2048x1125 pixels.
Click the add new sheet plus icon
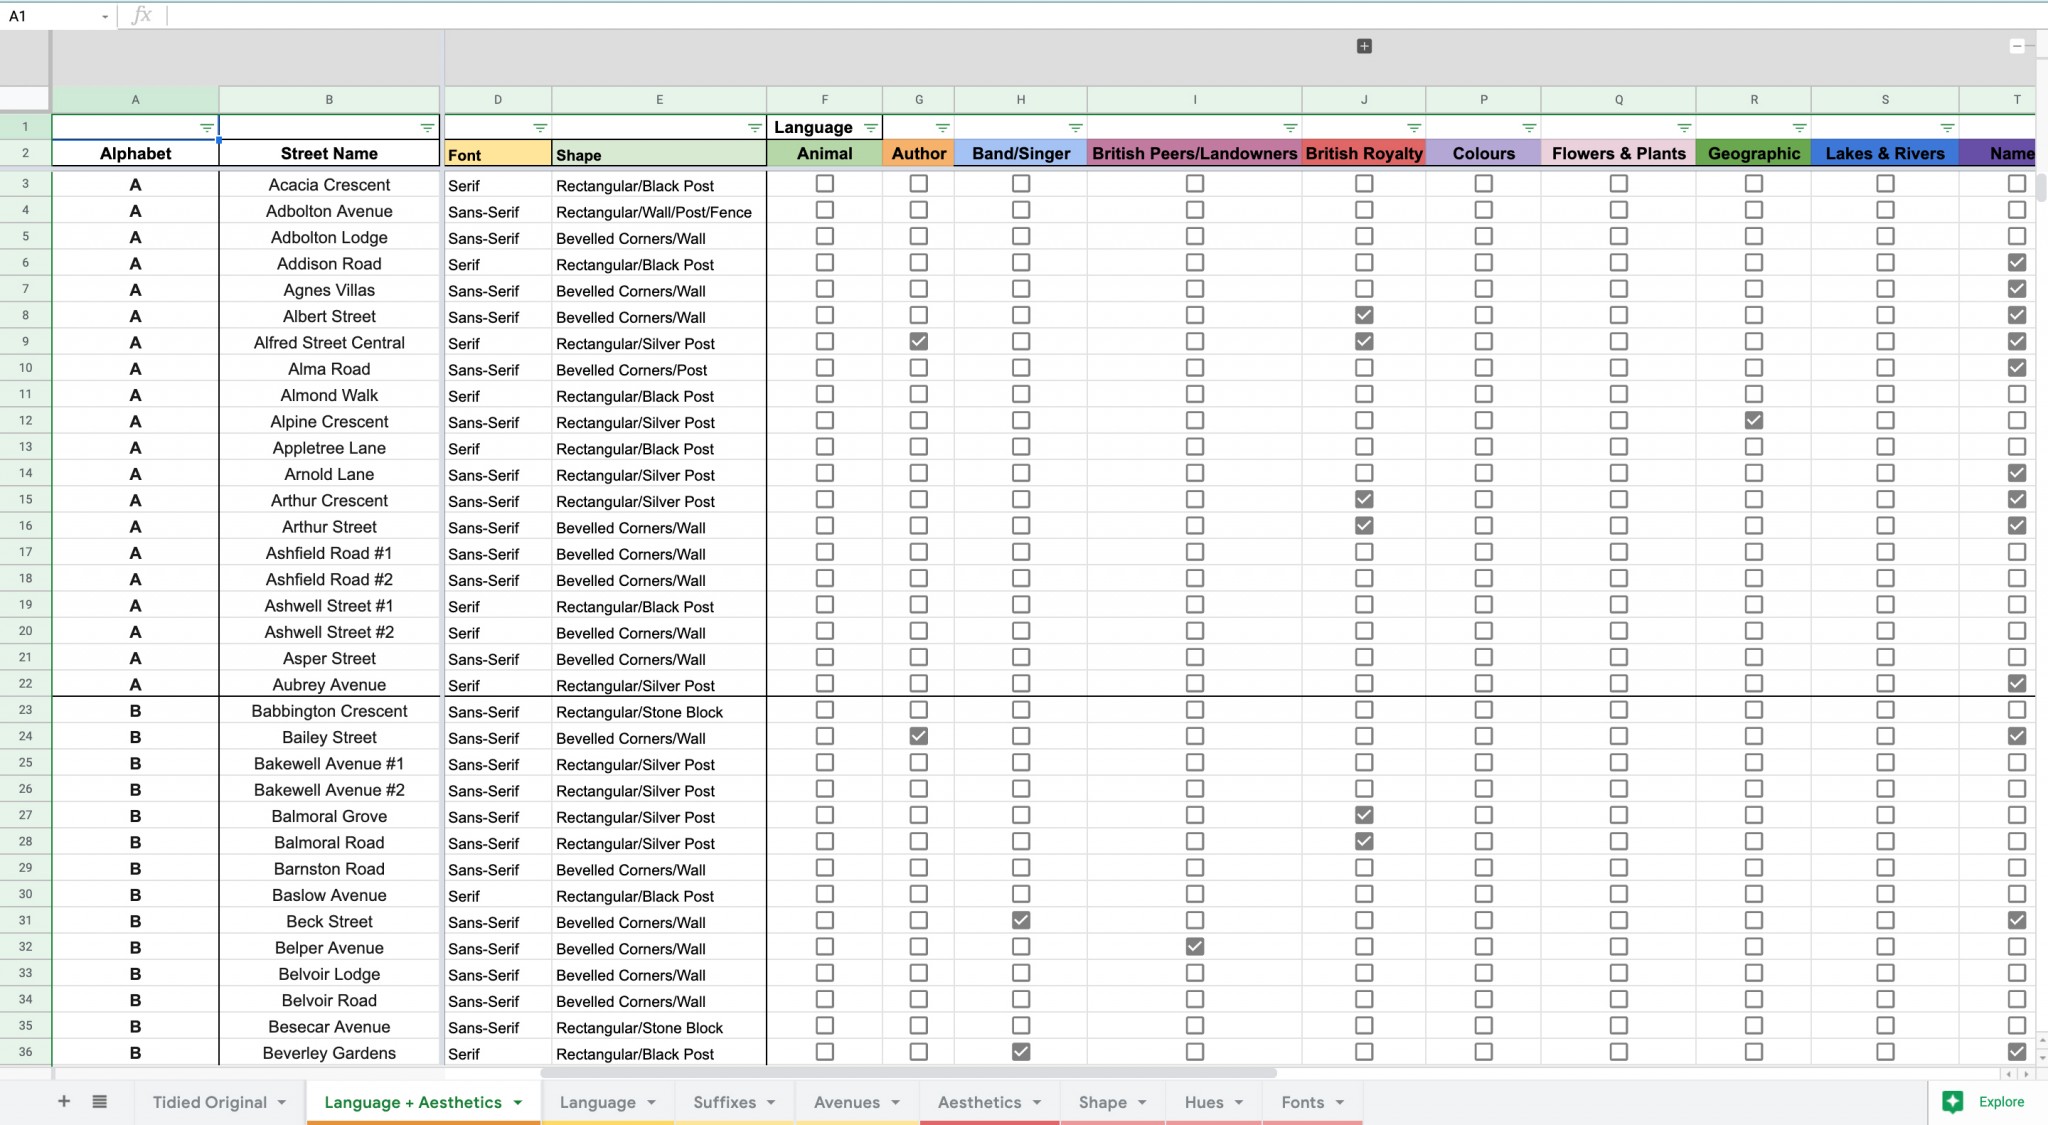pos(64,1101)
